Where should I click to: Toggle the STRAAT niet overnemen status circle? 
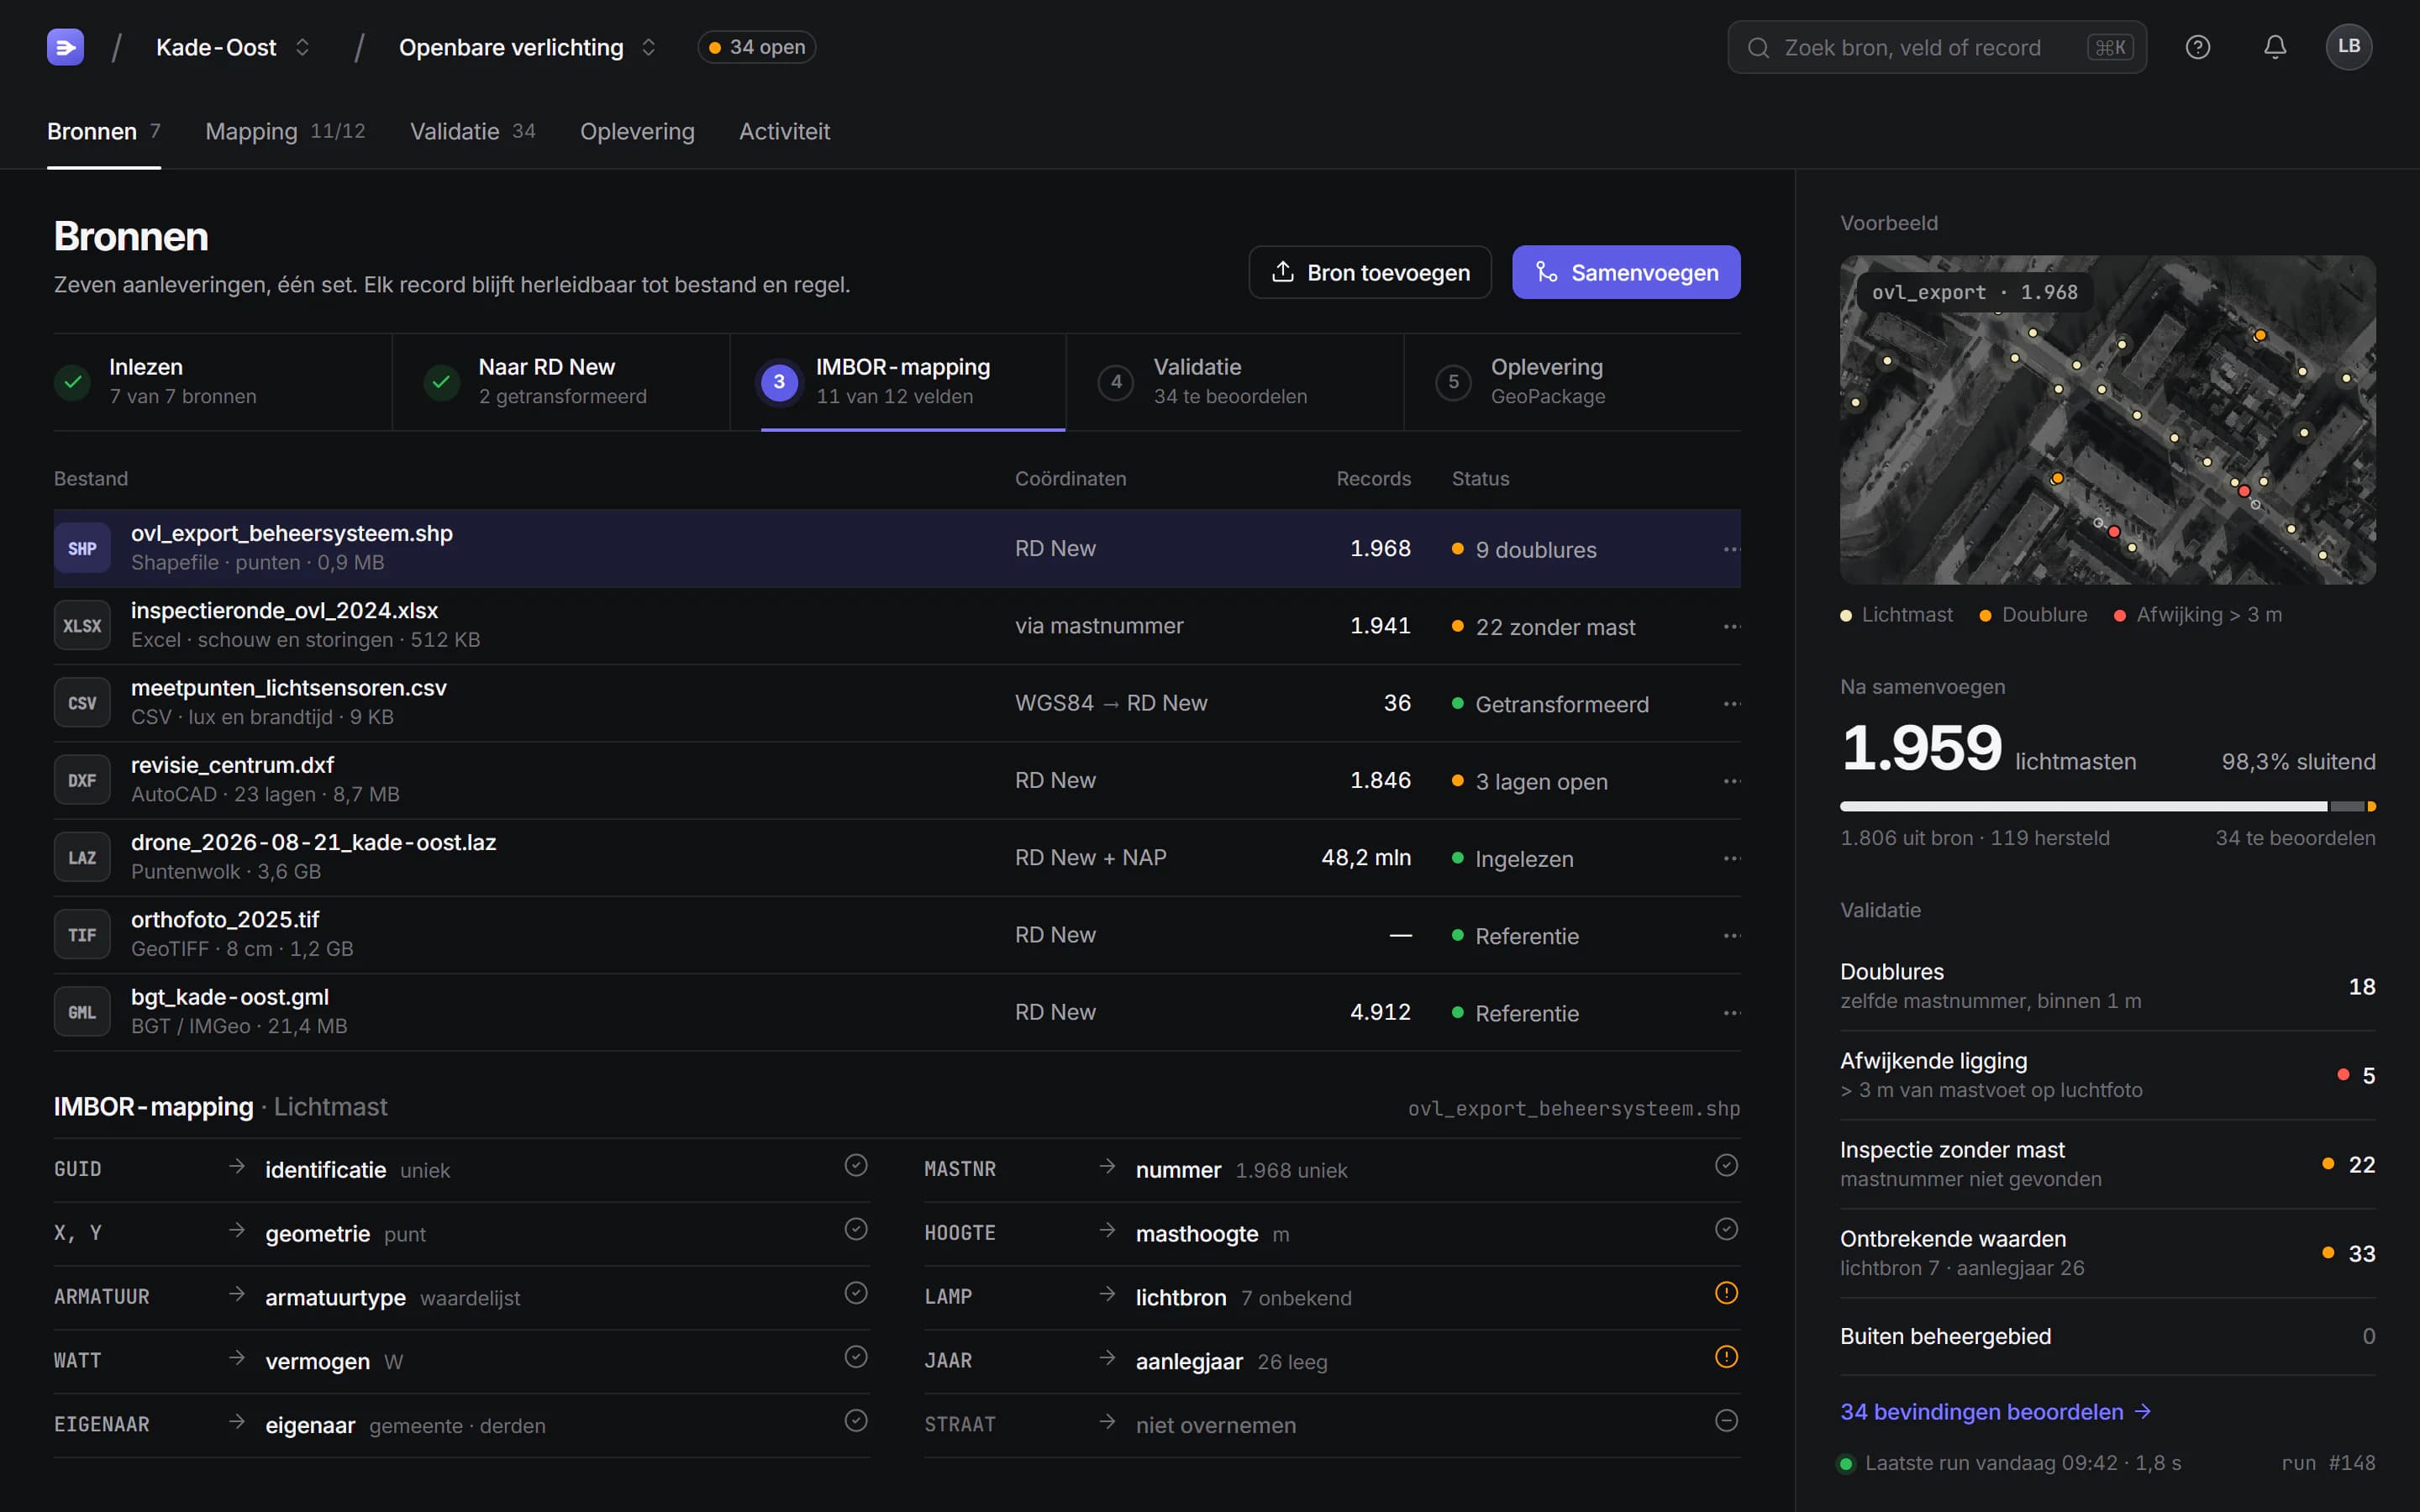[1726, 1421]
